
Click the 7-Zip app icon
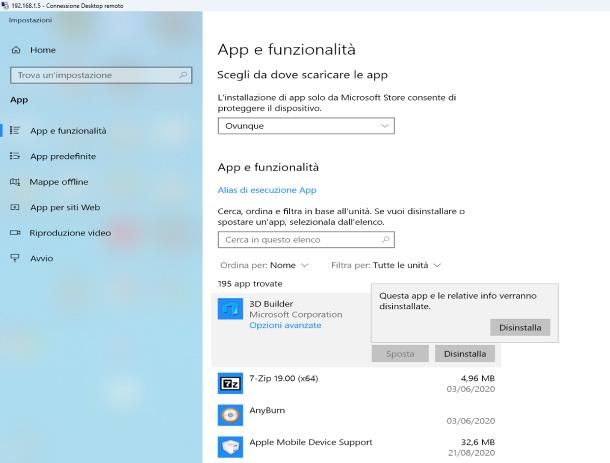tap(229, 383)
